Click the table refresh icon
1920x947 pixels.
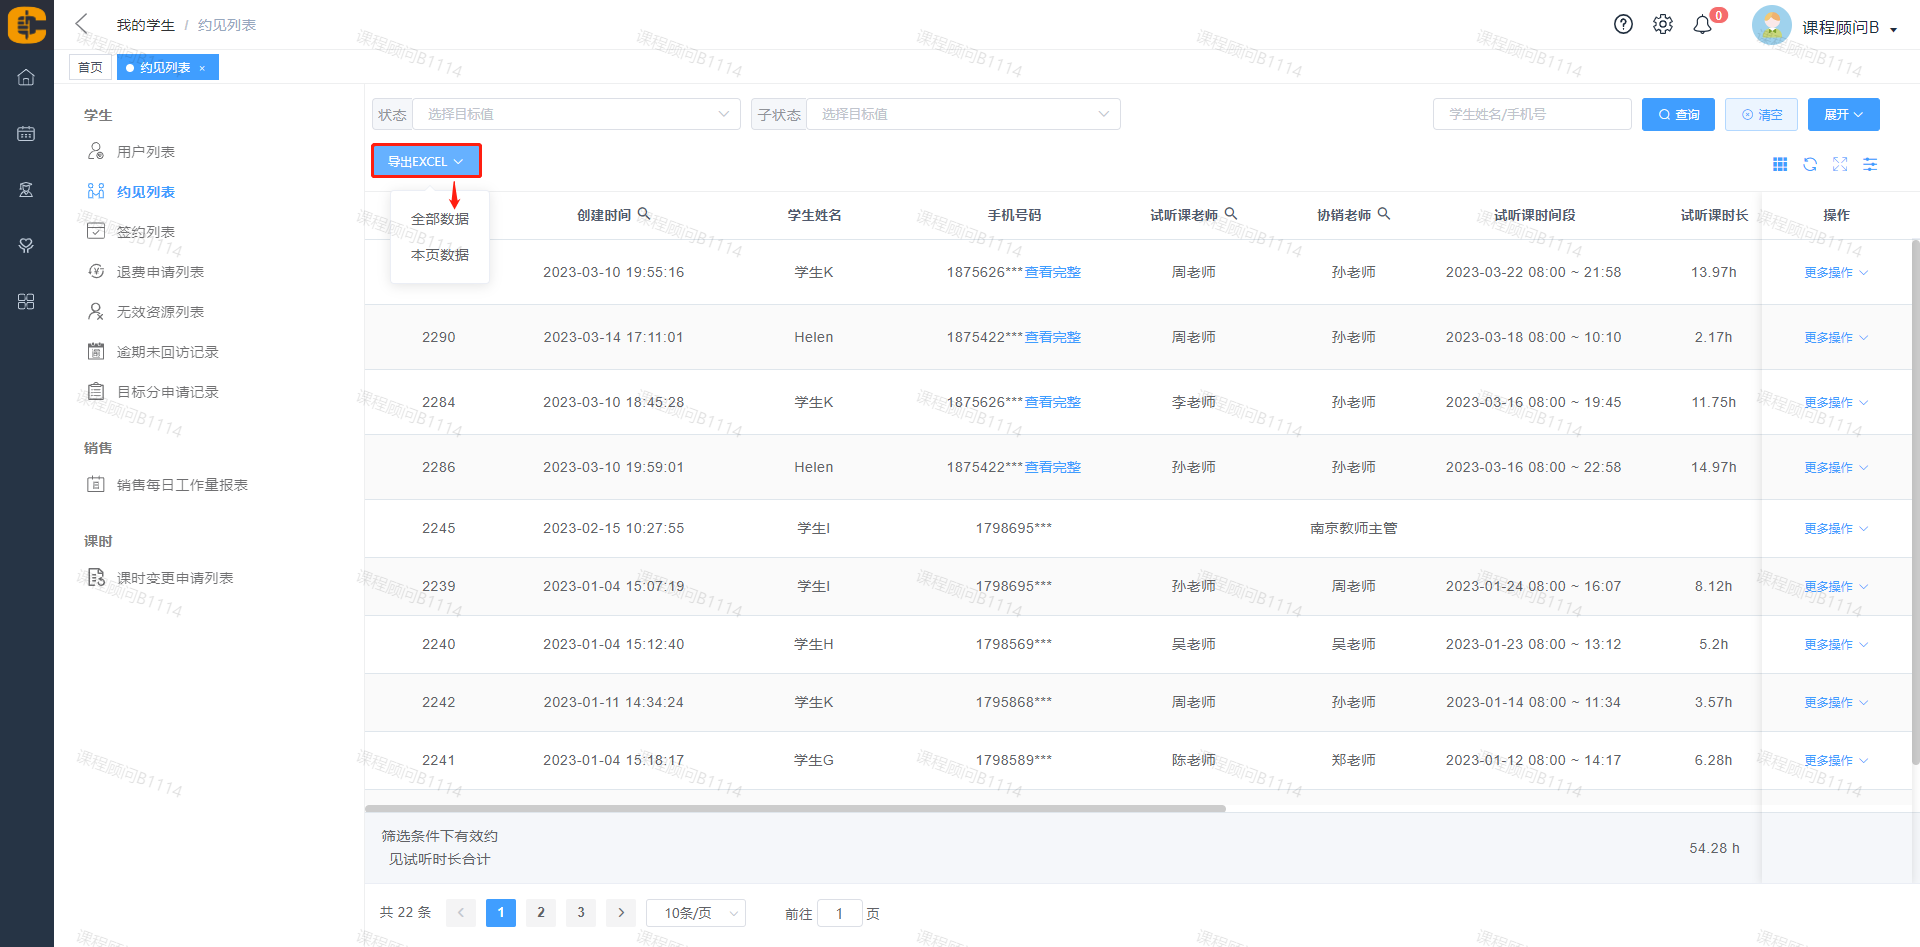click(1810, 164)
